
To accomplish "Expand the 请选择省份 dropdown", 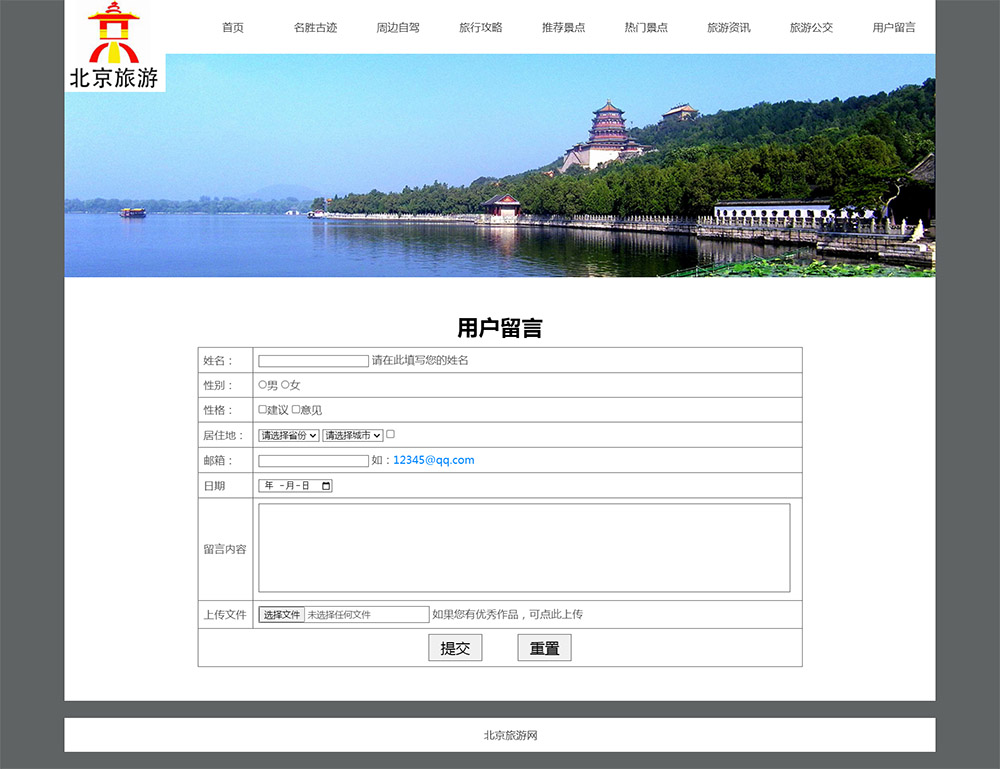I will [288, 436].
